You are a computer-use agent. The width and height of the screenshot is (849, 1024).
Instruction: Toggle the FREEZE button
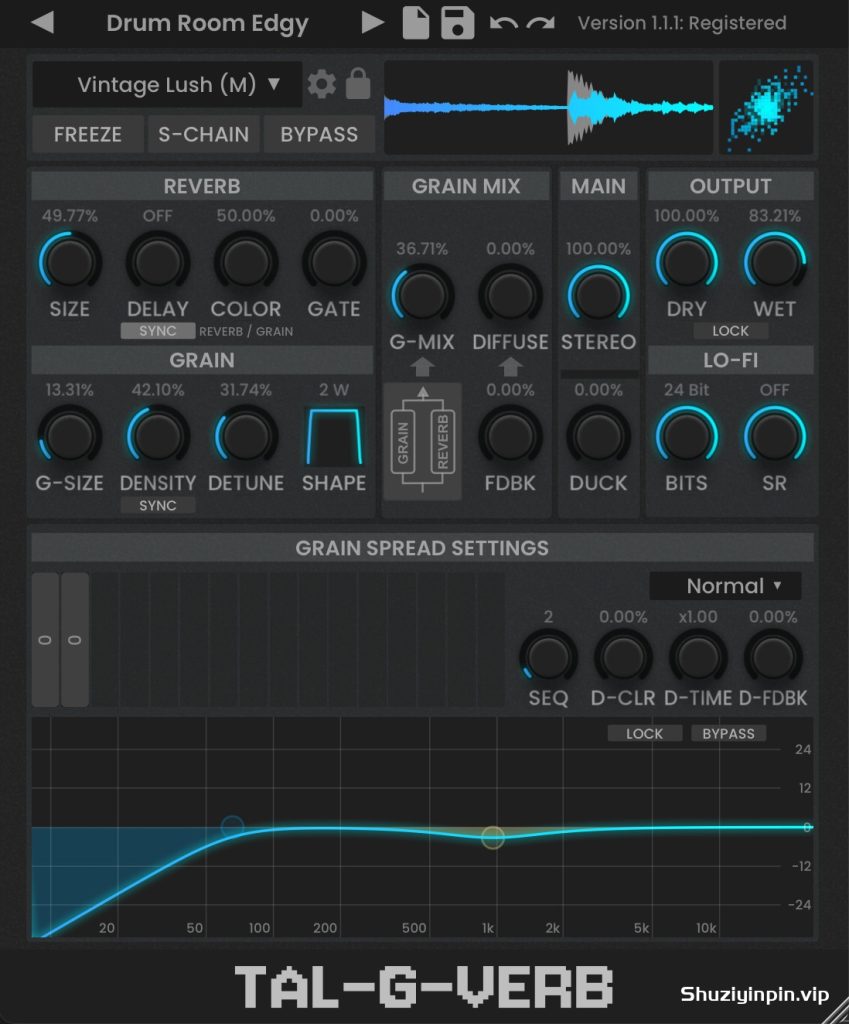88,135
